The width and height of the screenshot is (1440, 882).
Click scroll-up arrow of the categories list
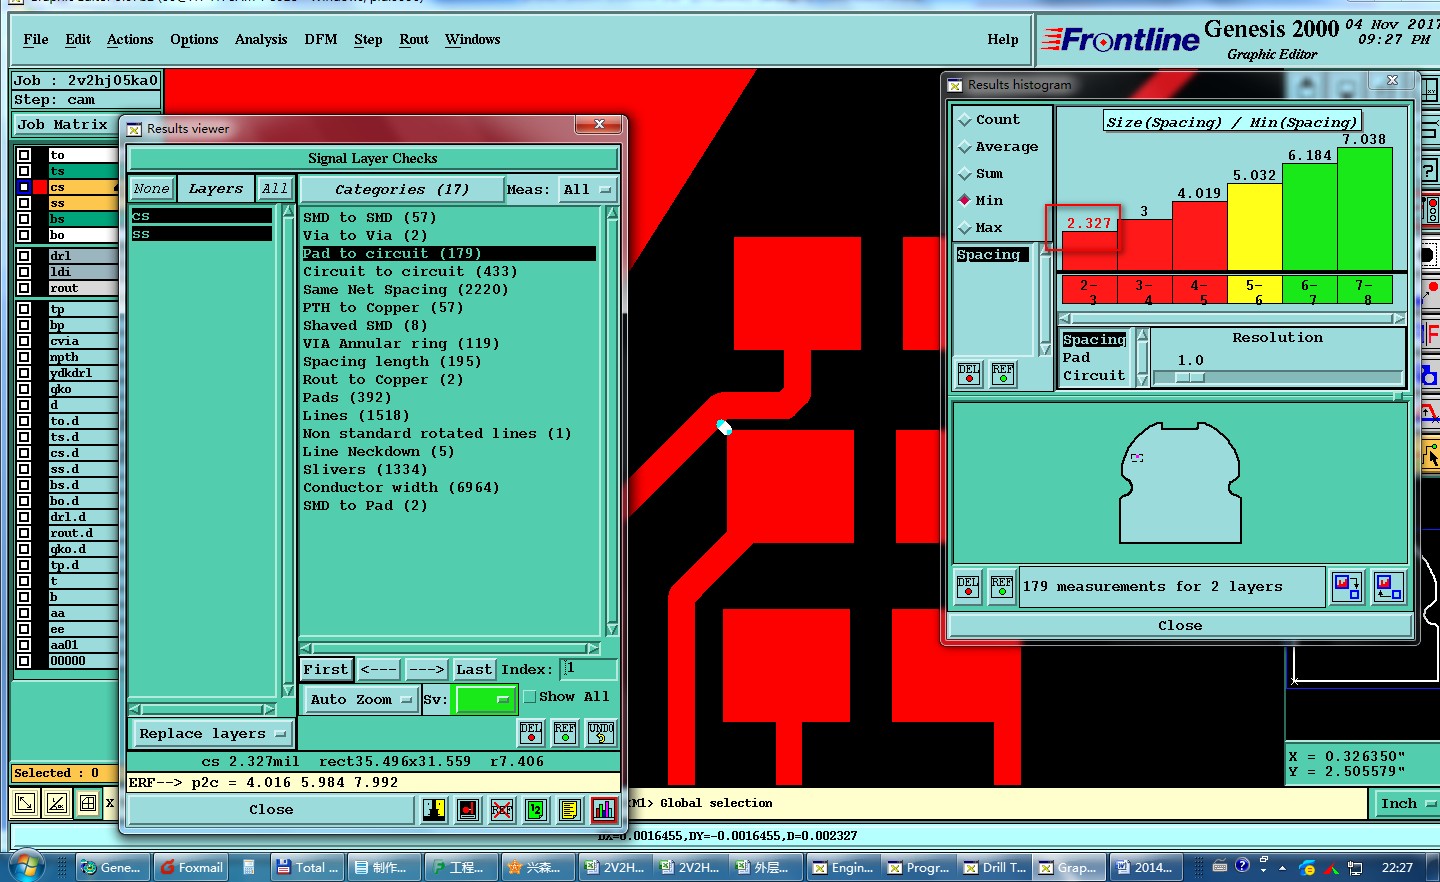coord(612,212)
